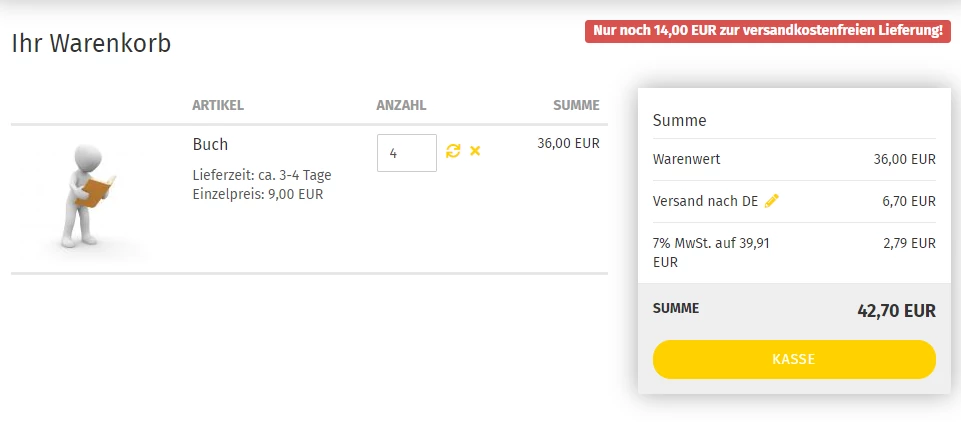This screenshot has width=961, height=422.
Task: Focus the quantity field showing 4
Action: pyautogui.click(x=407, y=153)
